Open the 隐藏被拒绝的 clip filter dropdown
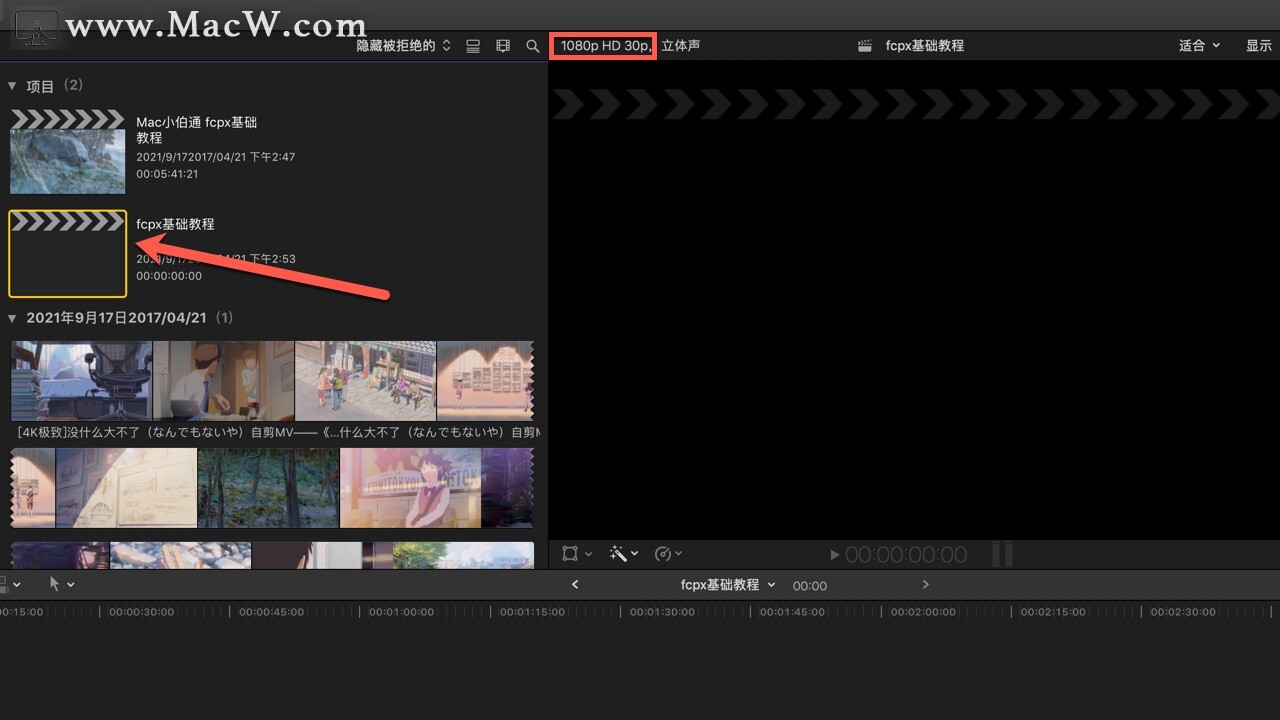1280x720 pixels. pyautogui.click(x=404, y=46)
